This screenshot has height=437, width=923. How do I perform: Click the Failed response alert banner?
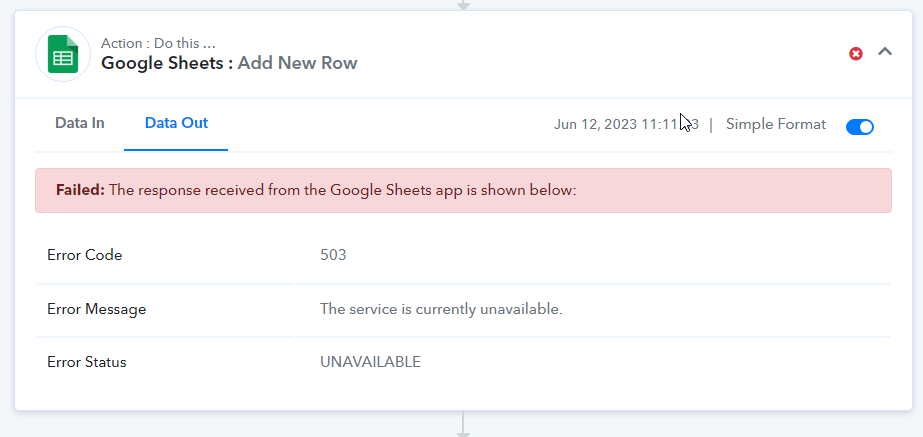click(x=463, y=190)
